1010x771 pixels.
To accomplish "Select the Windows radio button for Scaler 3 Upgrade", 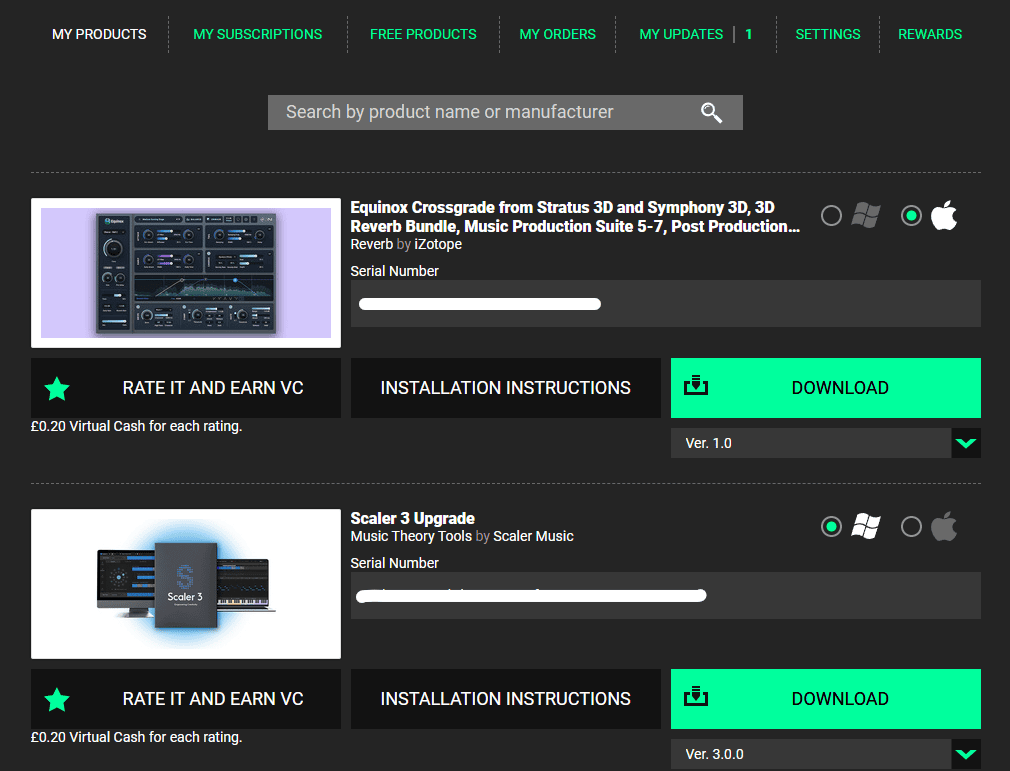I will point(831,527).
